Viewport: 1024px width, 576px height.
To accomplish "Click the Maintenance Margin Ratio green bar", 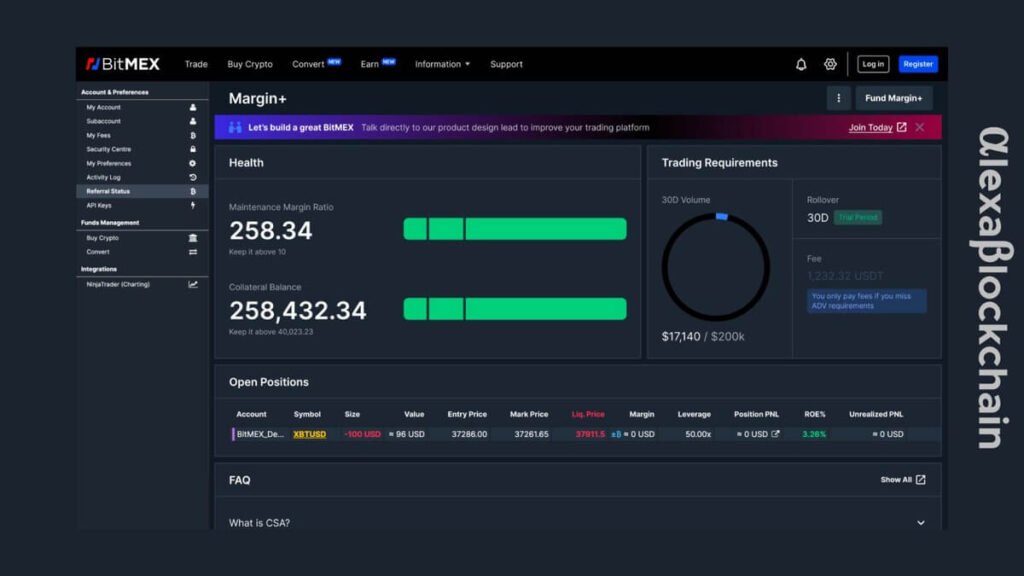I will pyautogui.click(x=515, y=229).
